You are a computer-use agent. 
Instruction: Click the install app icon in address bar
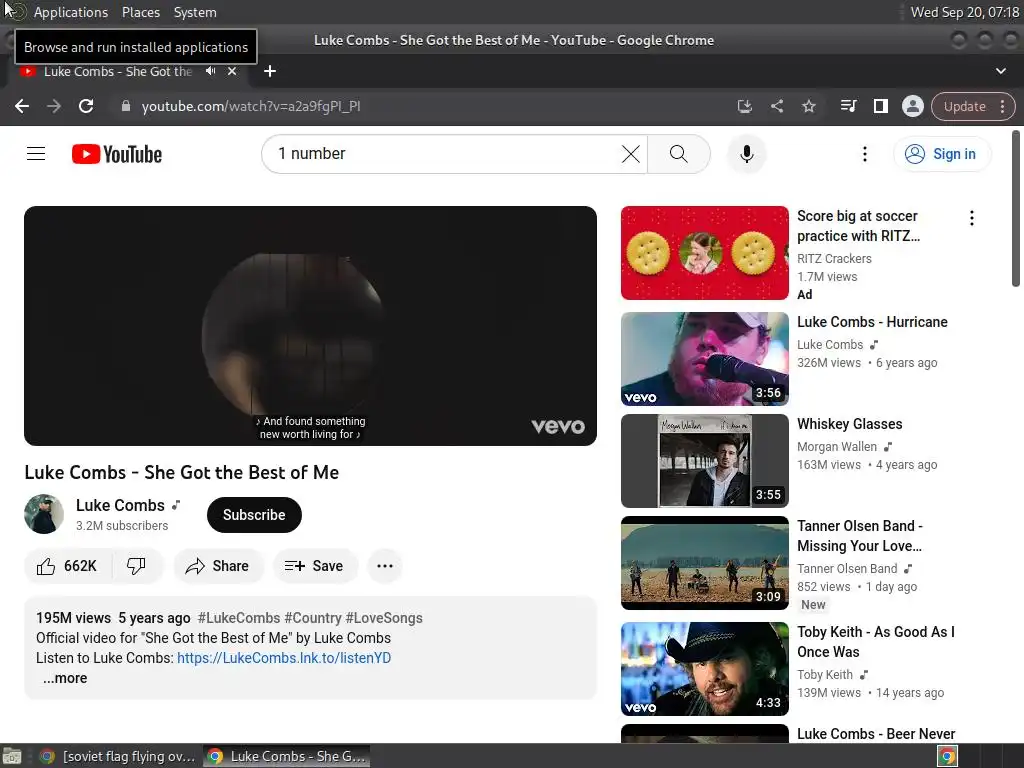(744, 106)
